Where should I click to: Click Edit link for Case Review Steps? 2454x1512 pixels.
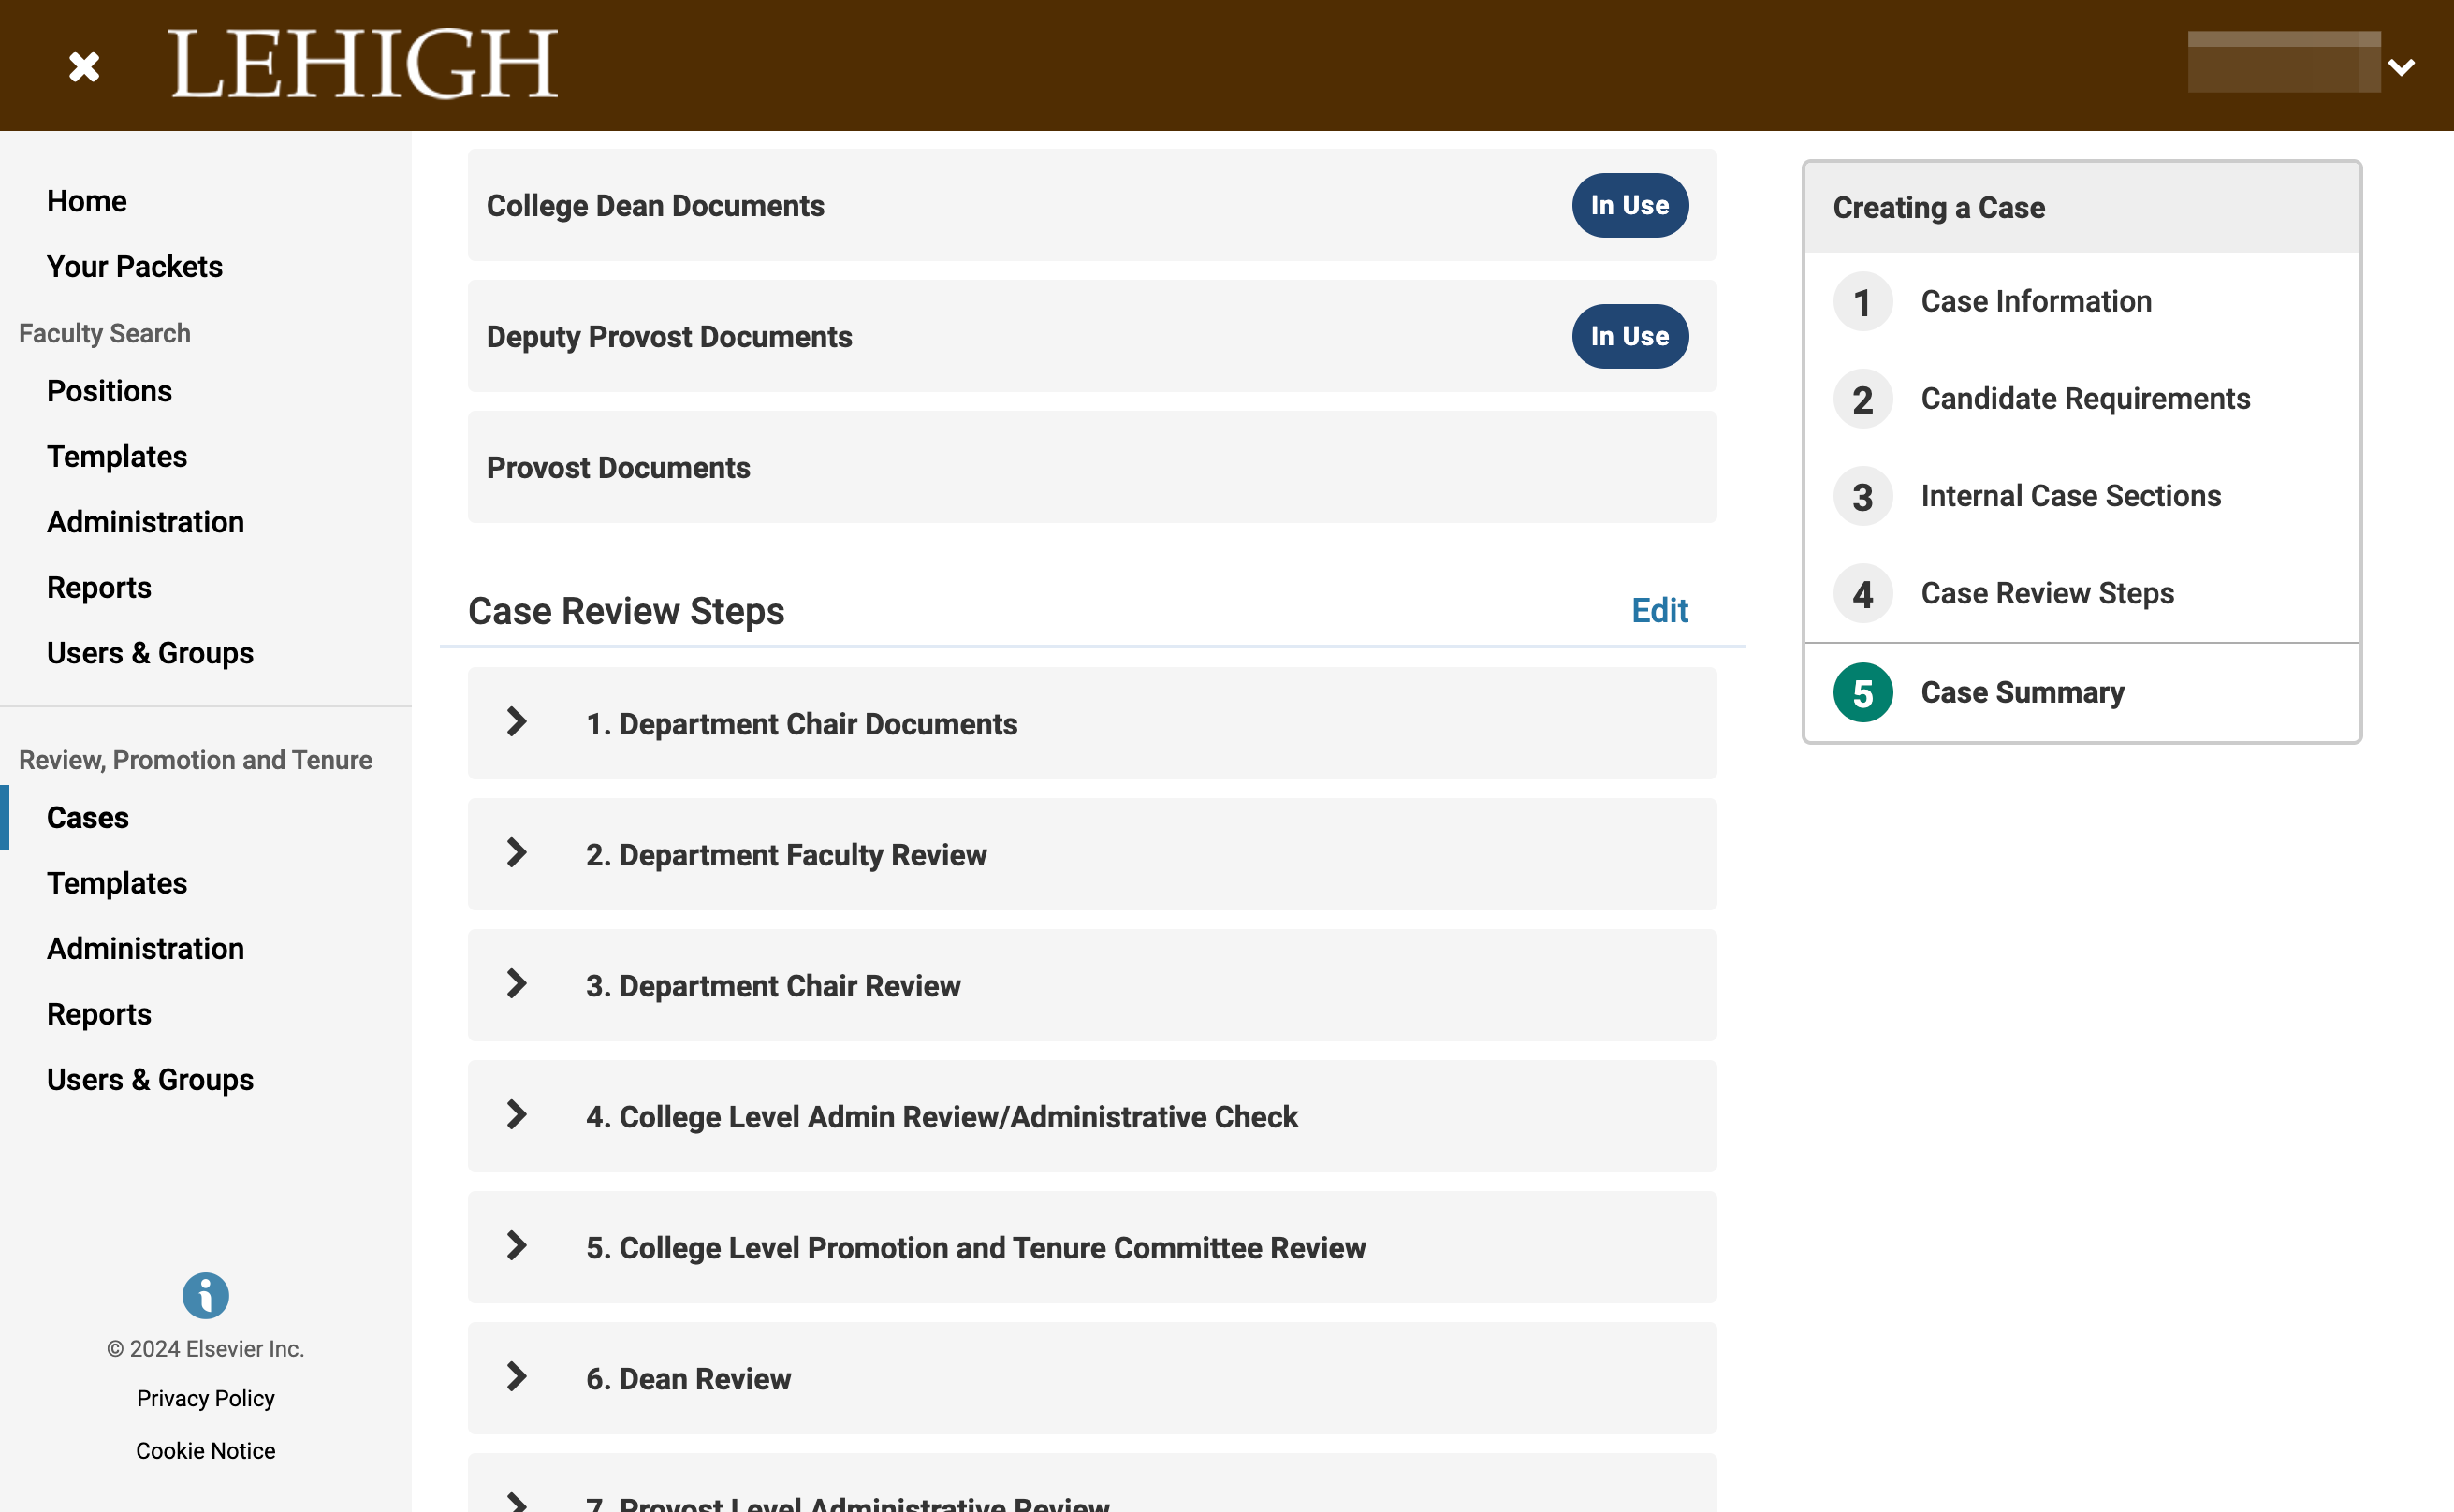coord(1659,610)
